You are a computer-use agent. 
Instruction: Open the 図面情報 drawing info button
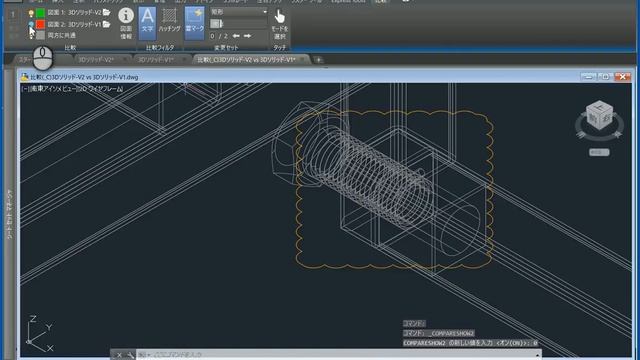coord(126,24)
